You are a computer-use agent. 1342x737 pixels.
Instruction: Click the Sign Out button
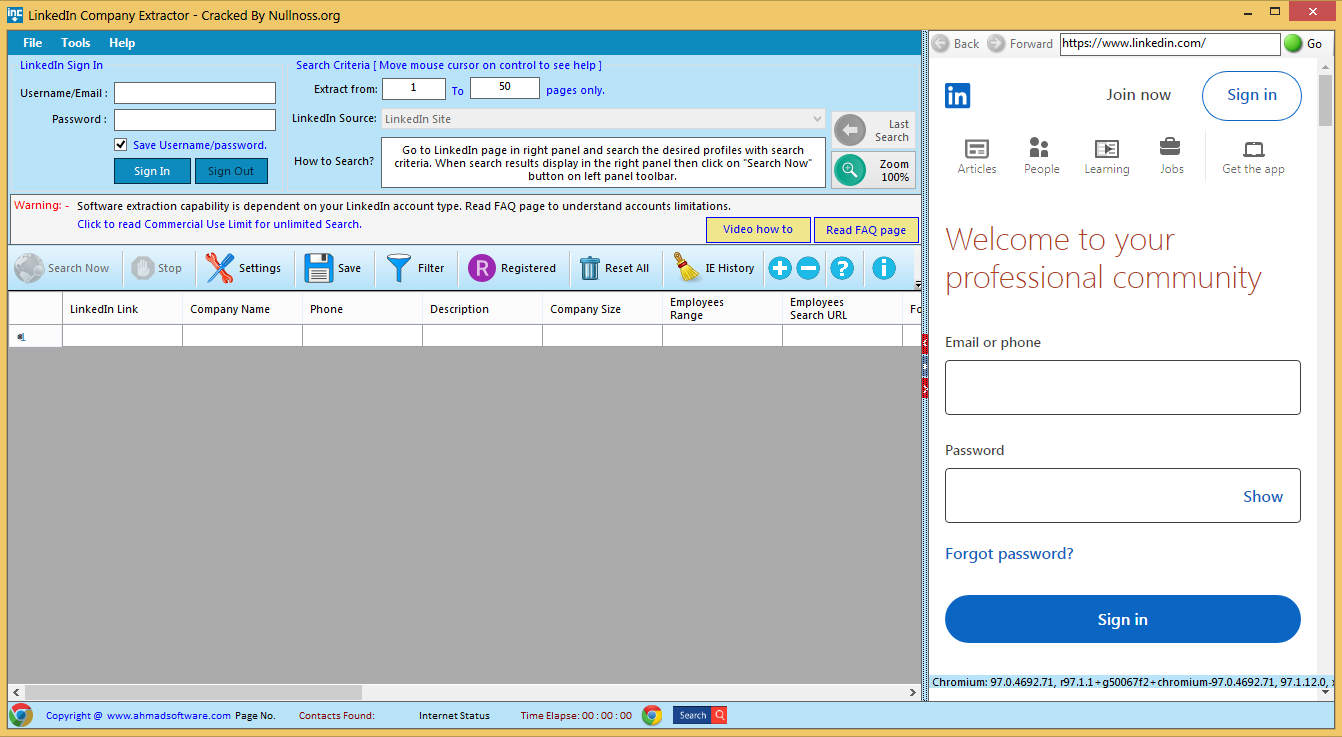(231, 171)
